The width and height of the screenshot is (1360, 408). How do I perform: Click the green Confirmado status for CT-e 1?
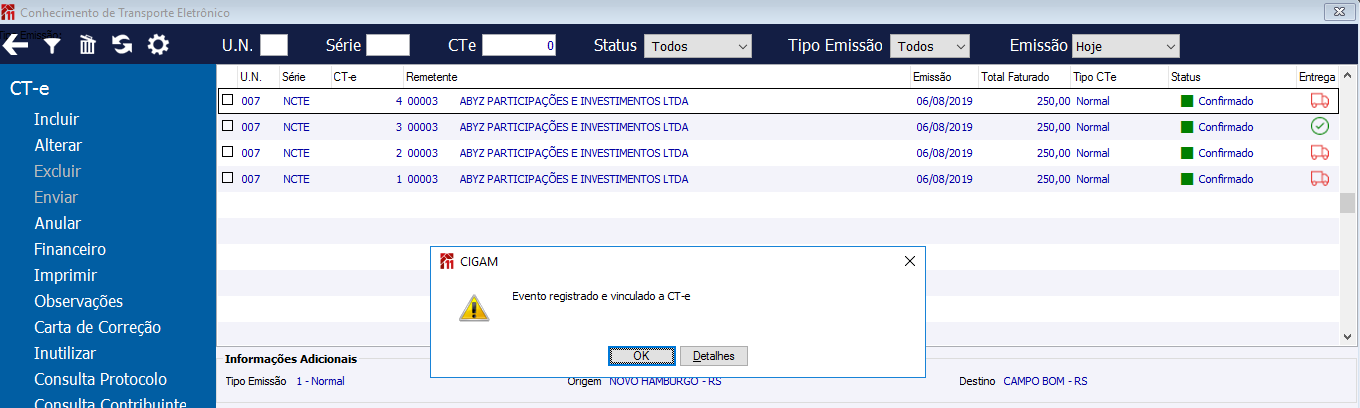1217,179
